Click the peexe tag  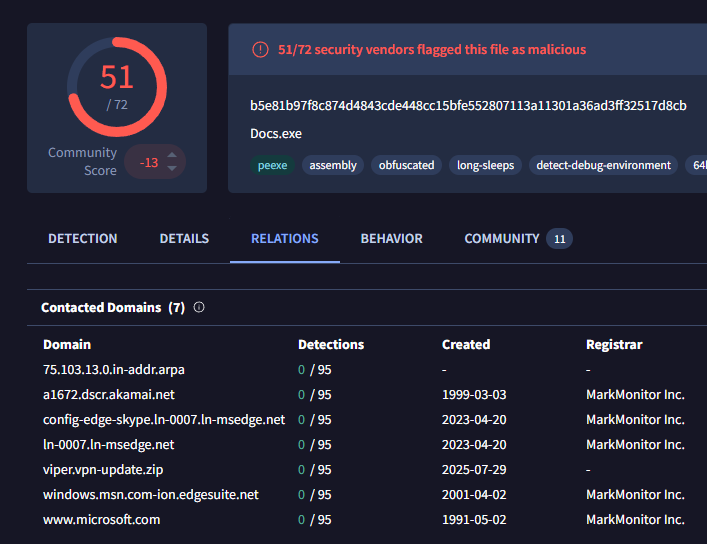270,165
